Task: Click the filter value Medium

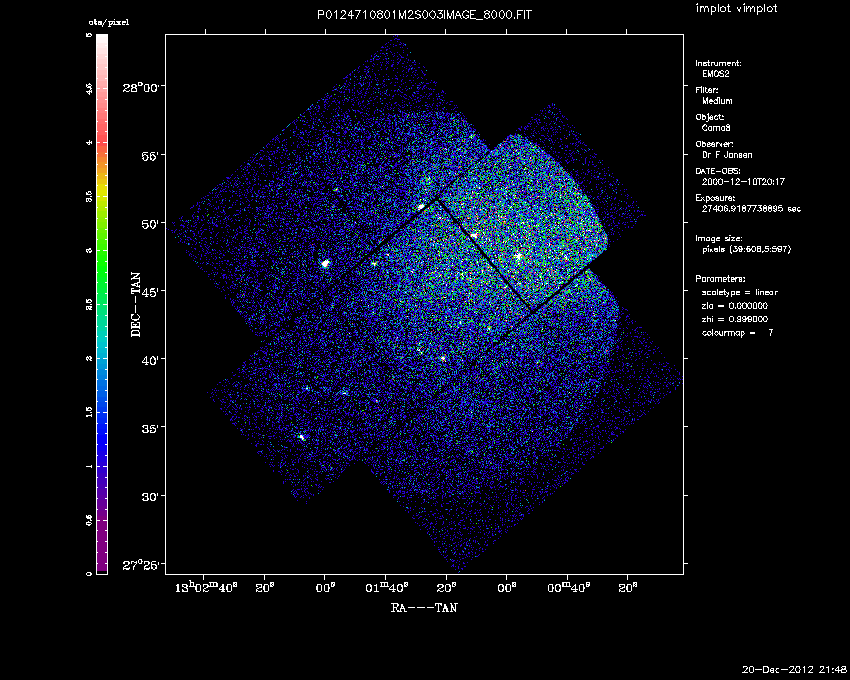Action: (717, 101)
